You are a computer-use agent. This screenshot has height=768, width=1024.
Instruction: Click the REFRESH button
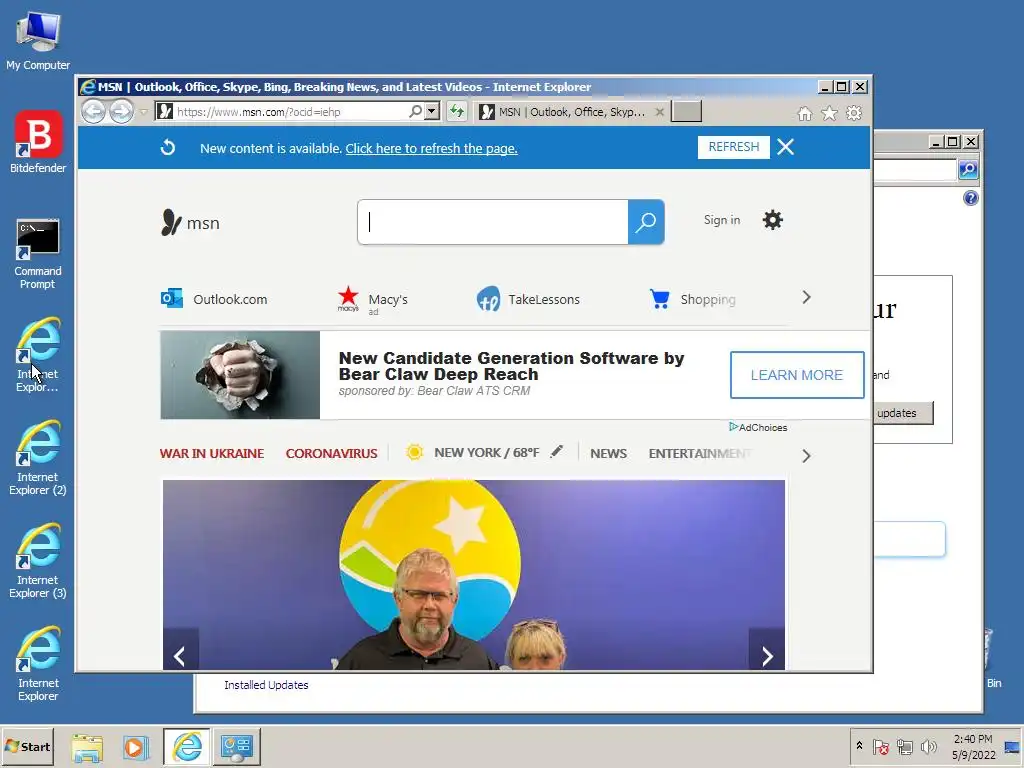(733, 147)
